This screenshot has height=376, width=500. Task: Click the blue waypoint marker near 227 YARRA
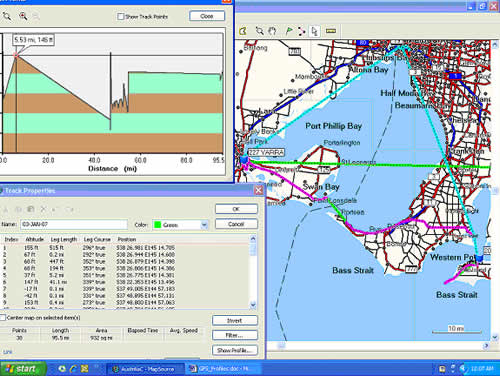[x=244, y=160]
